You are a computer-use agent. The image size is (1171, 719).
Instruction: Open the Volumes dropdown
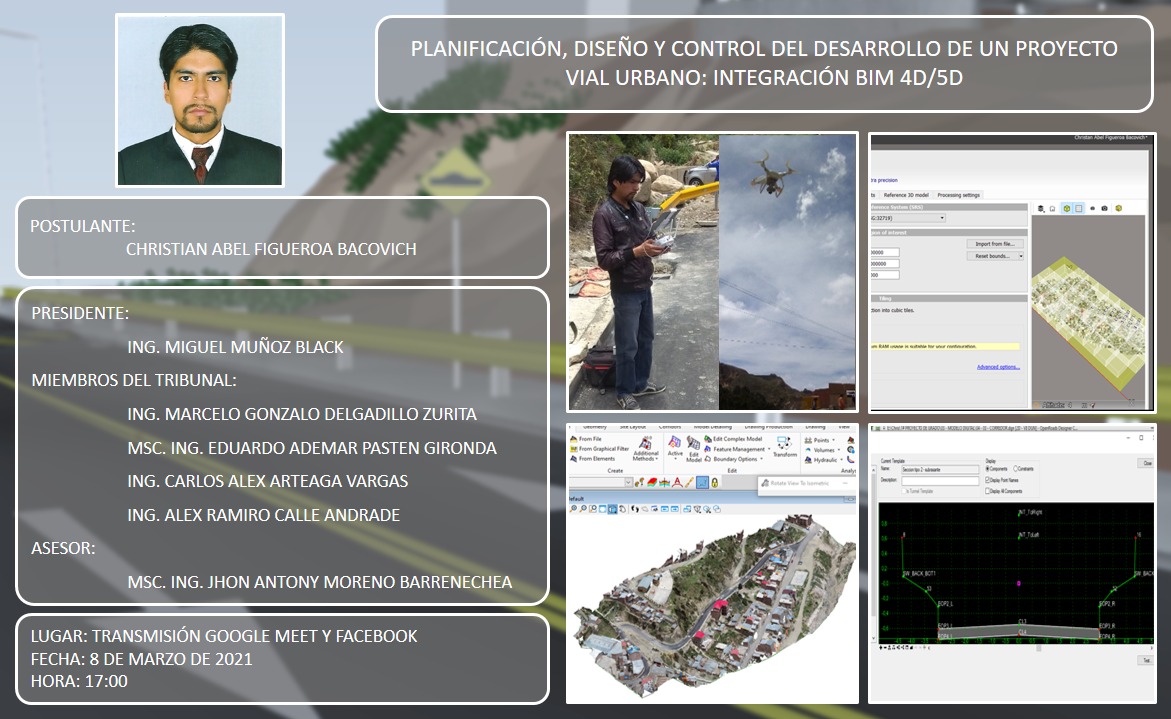(822, 449)
